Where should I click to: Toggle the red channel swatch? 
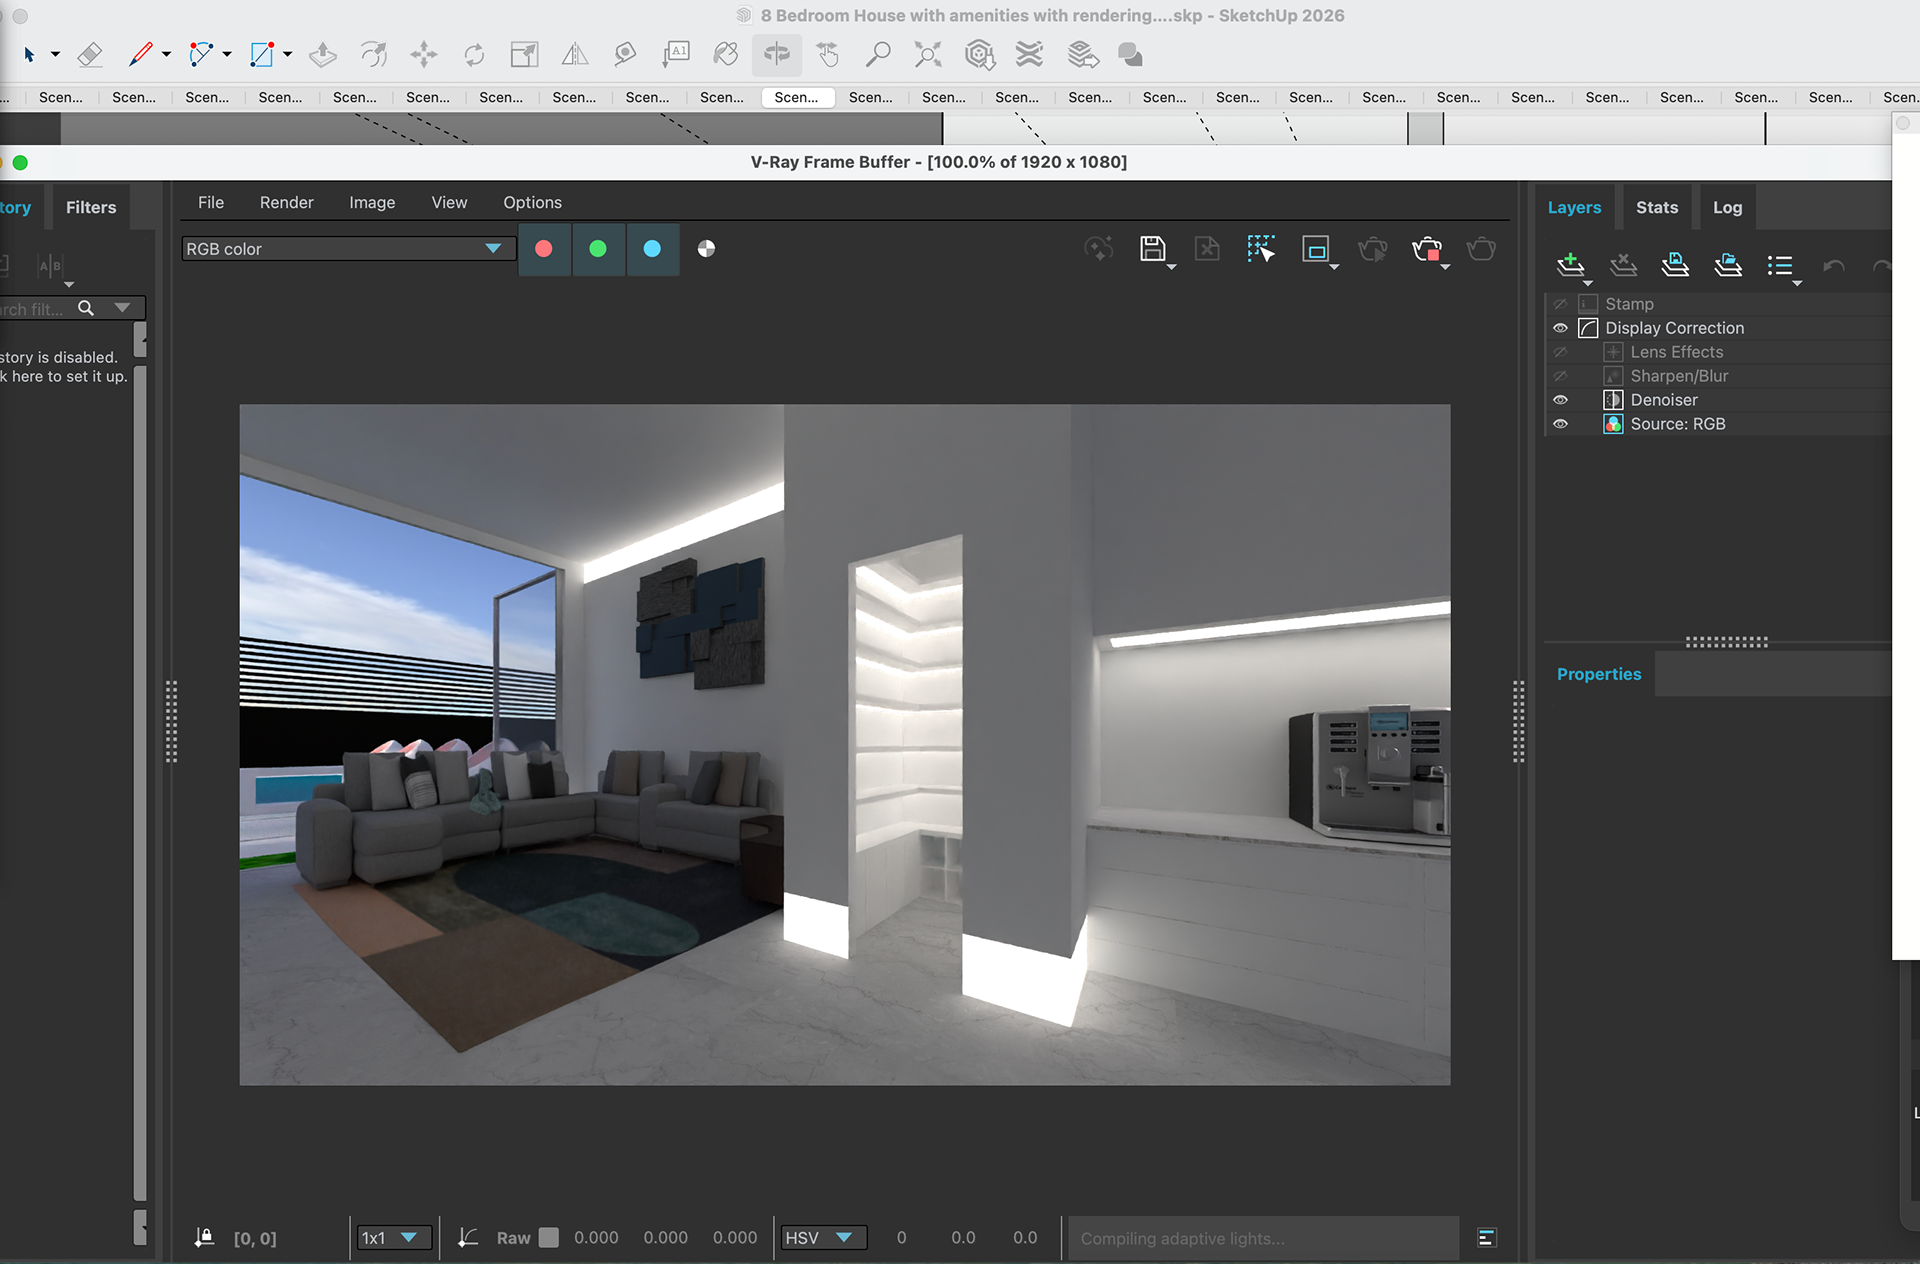[x=544, y=249]
